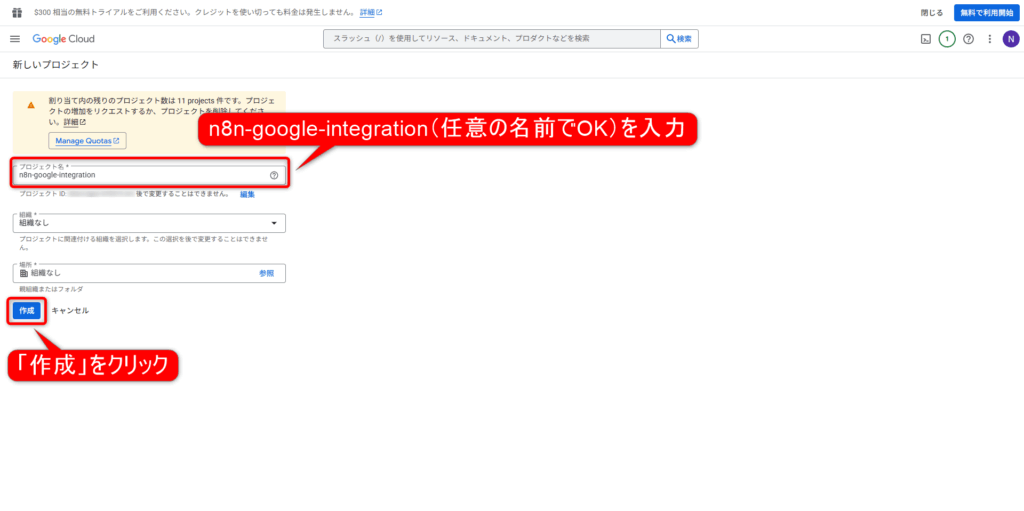
Task: Click the top resource search box
Action: (490, 39)
